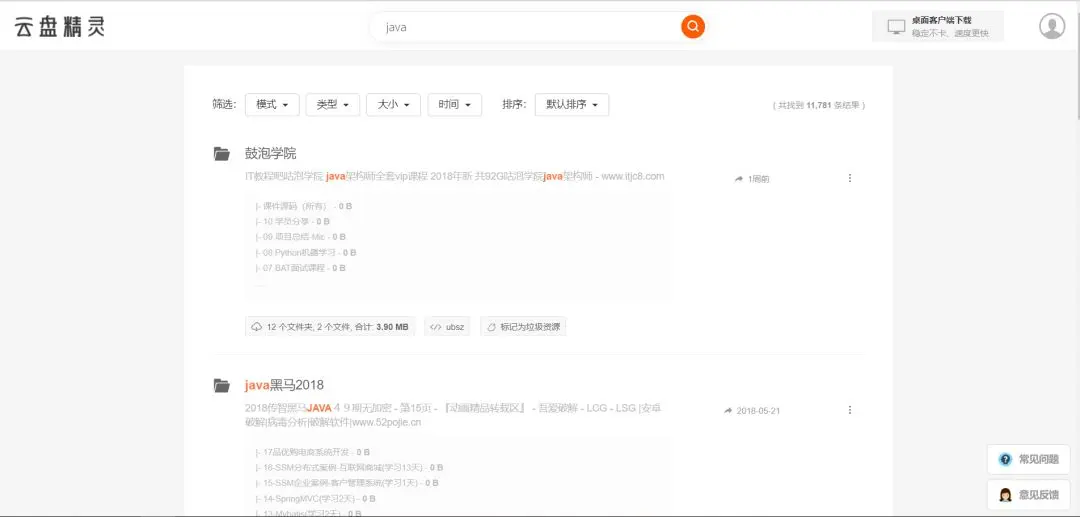The height and width of the screenshot is (517, 1080).
Task: Open the 鼓泡学院 result title
Action: pos(271,154)
